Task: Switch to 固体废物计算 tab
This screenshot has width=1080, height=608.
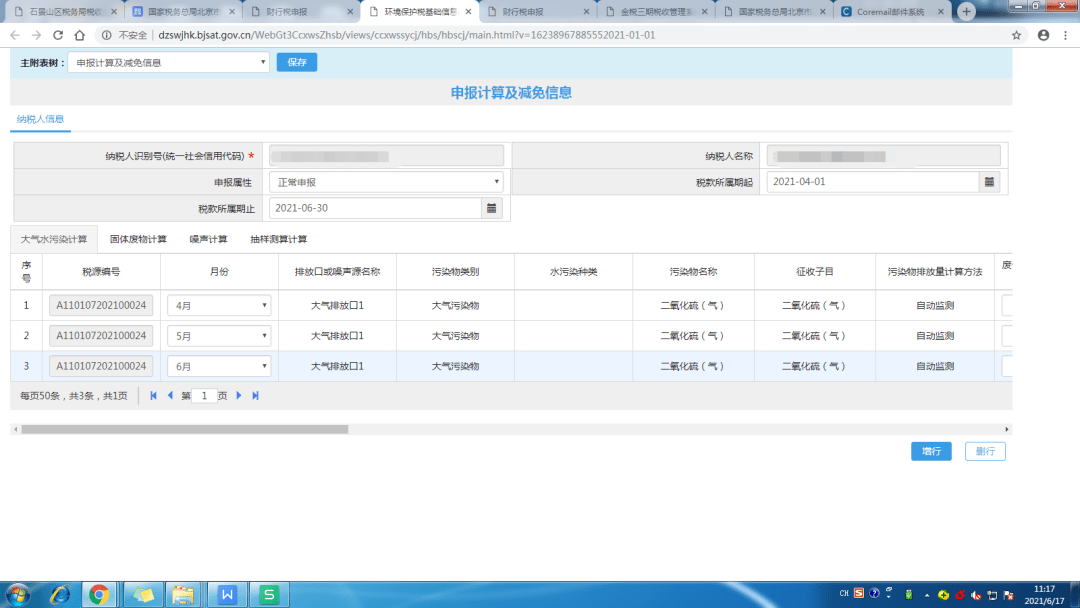Action: click(138, 239)
